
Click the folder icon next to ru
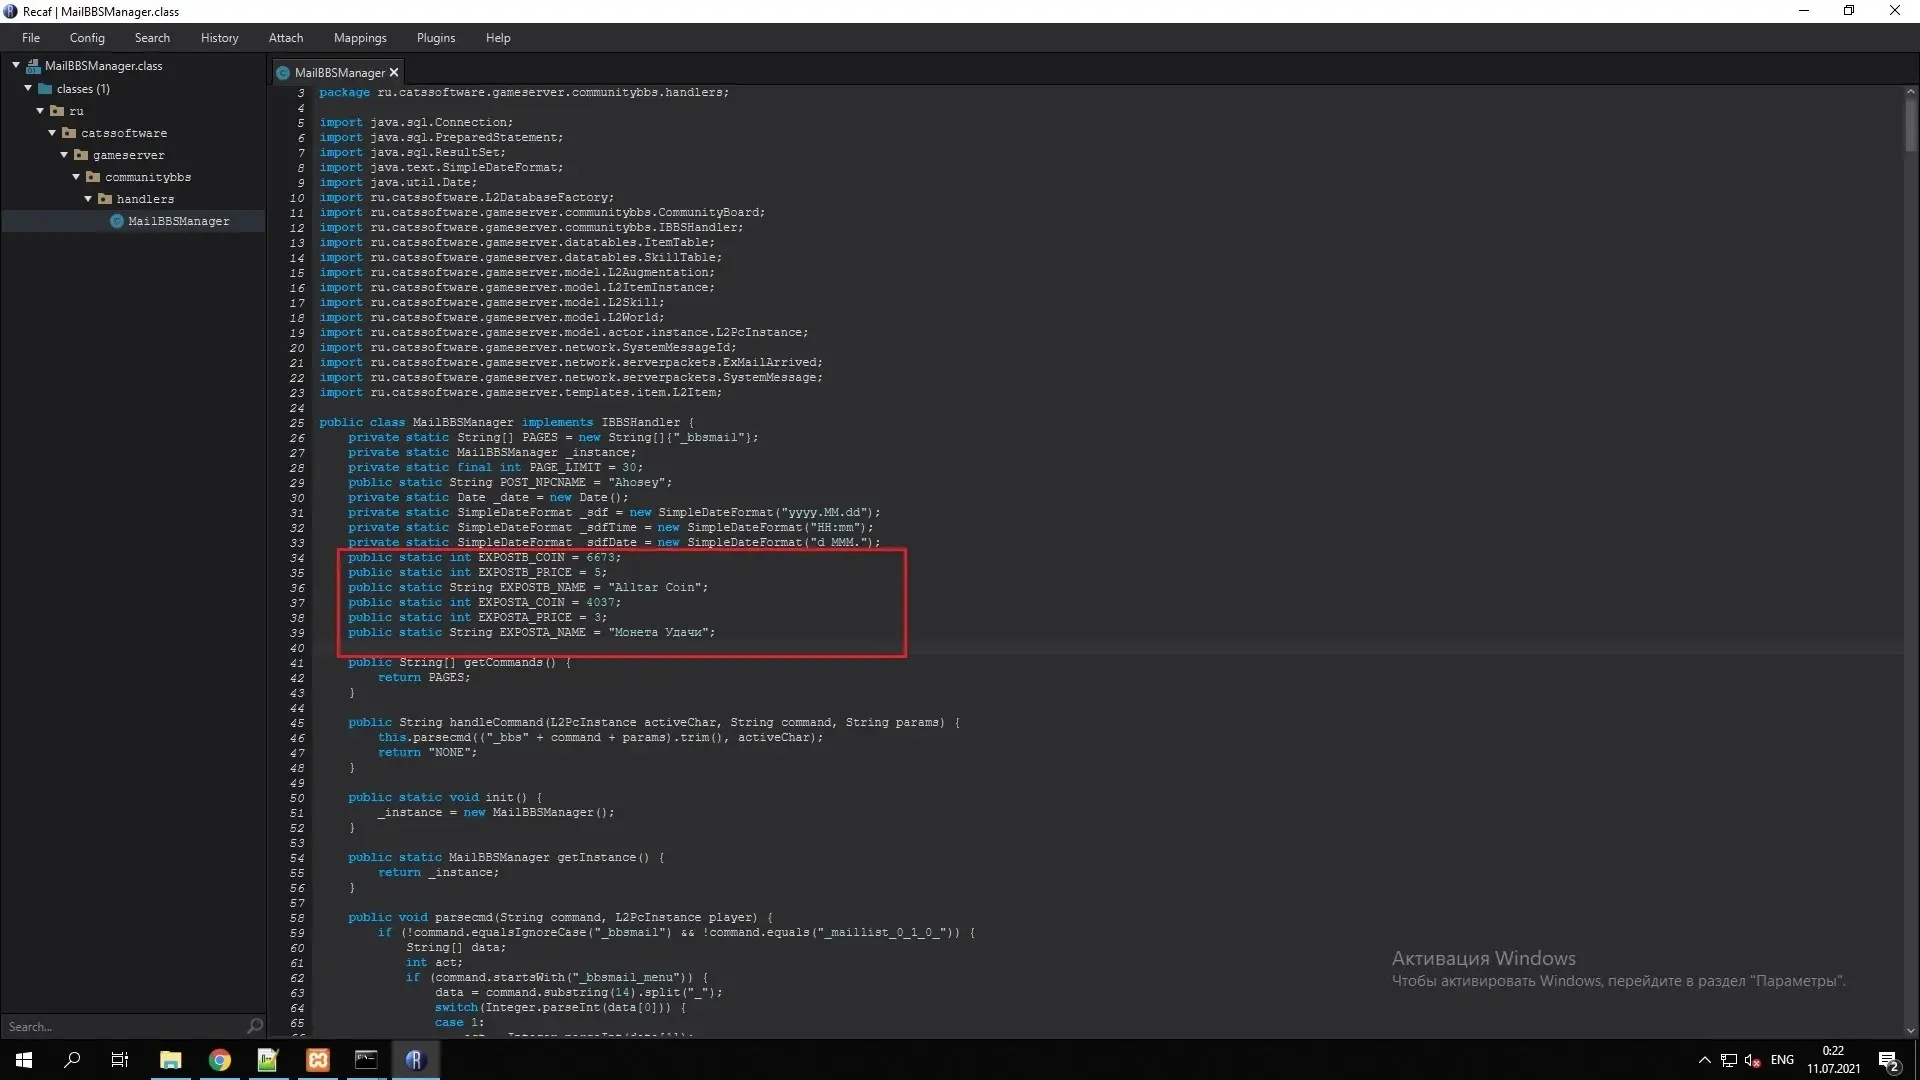(x=58, y=111)
